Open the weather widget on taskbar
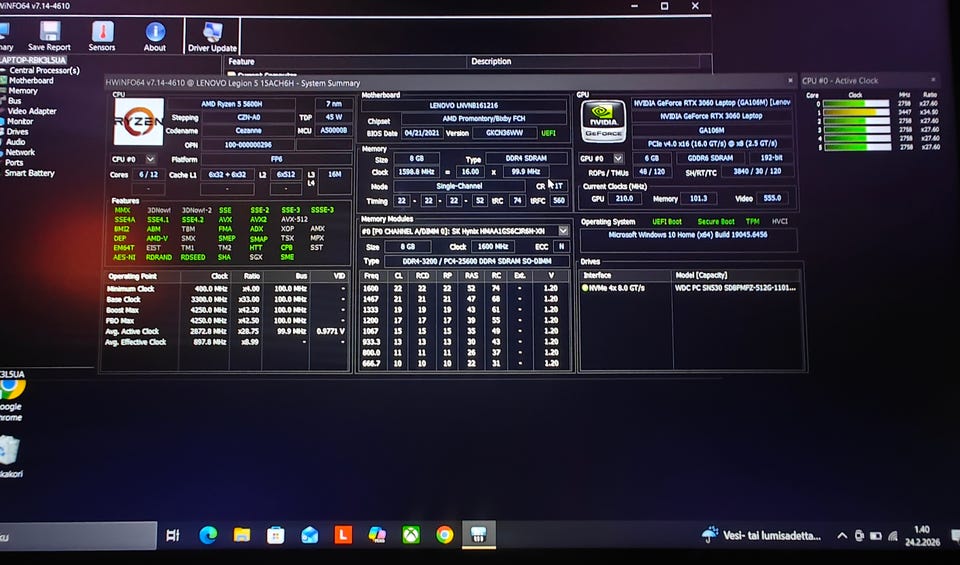 coord(761,535)
